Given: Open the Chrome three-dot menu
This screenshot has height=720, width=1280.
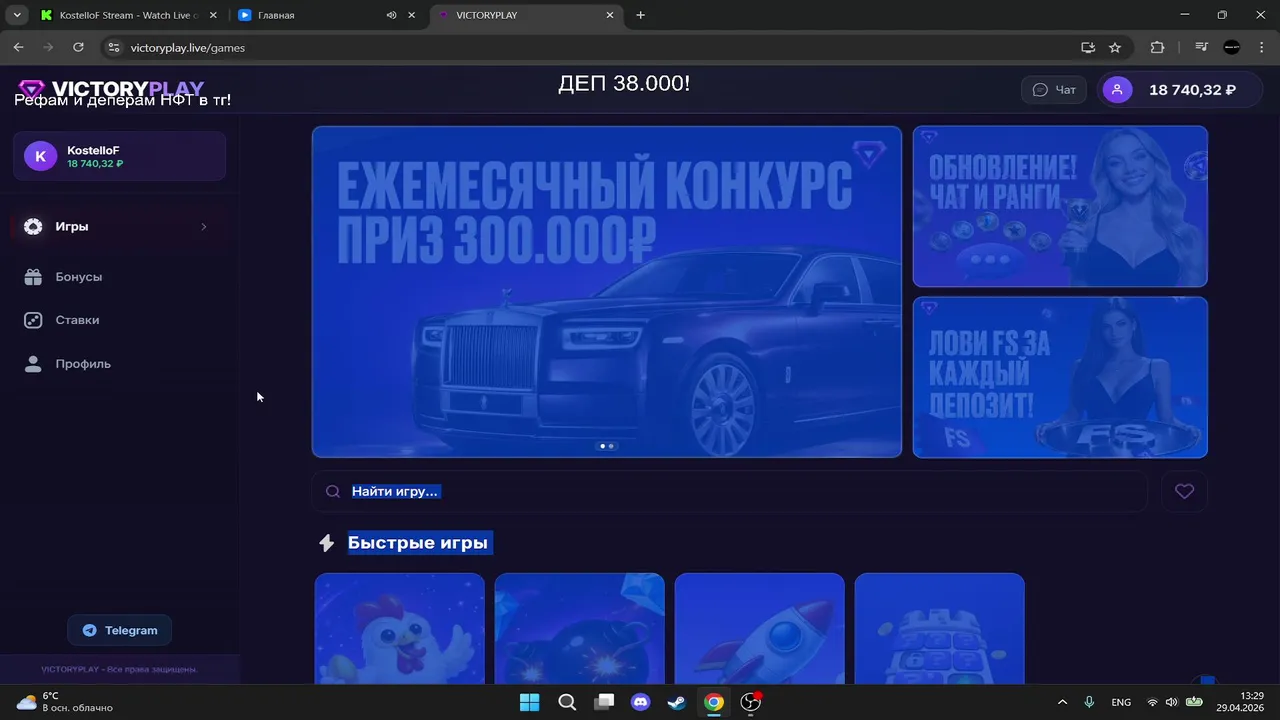Looking at the screenshot, I should (1261, 47).
